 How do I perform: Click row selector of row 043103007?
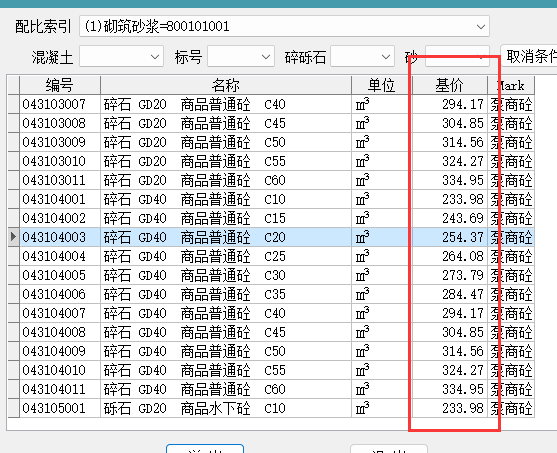[x=13, y=104]
